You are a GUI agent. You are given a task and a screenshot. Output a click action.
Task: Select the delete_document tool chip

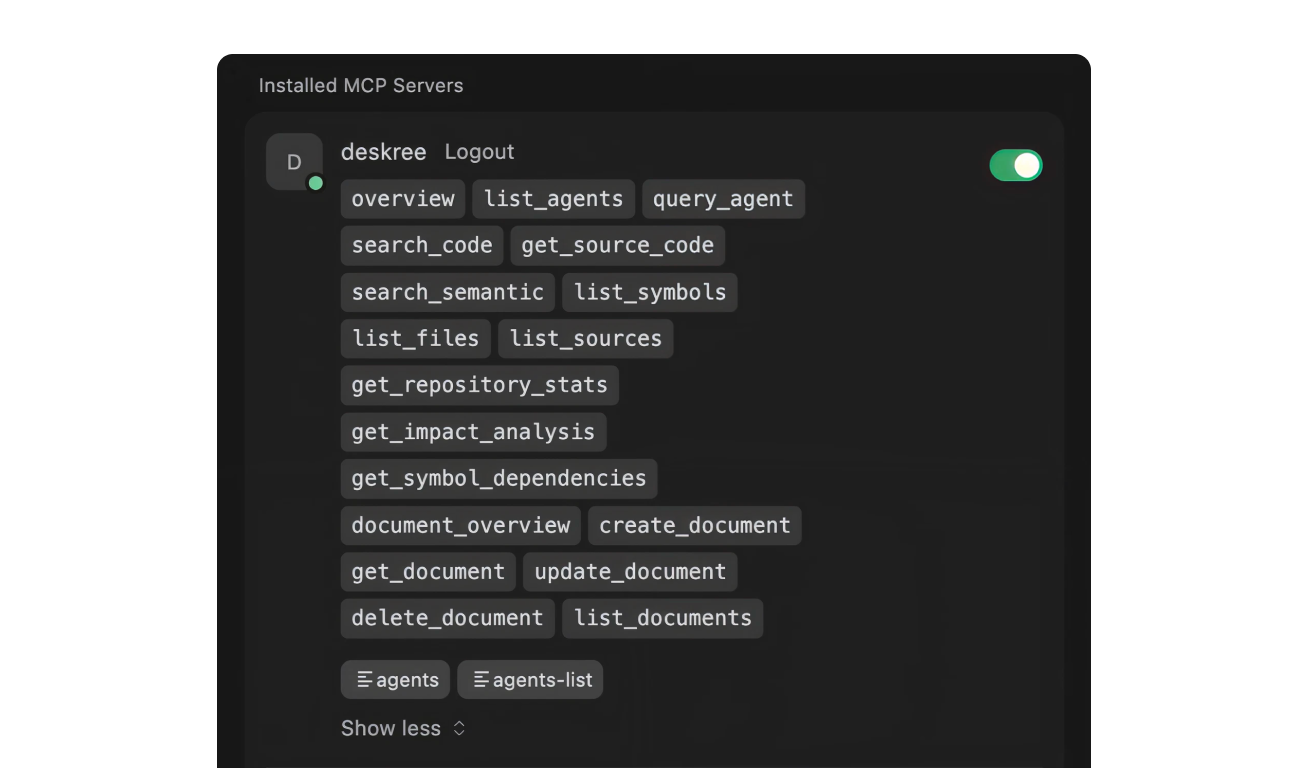click(447, 618)
